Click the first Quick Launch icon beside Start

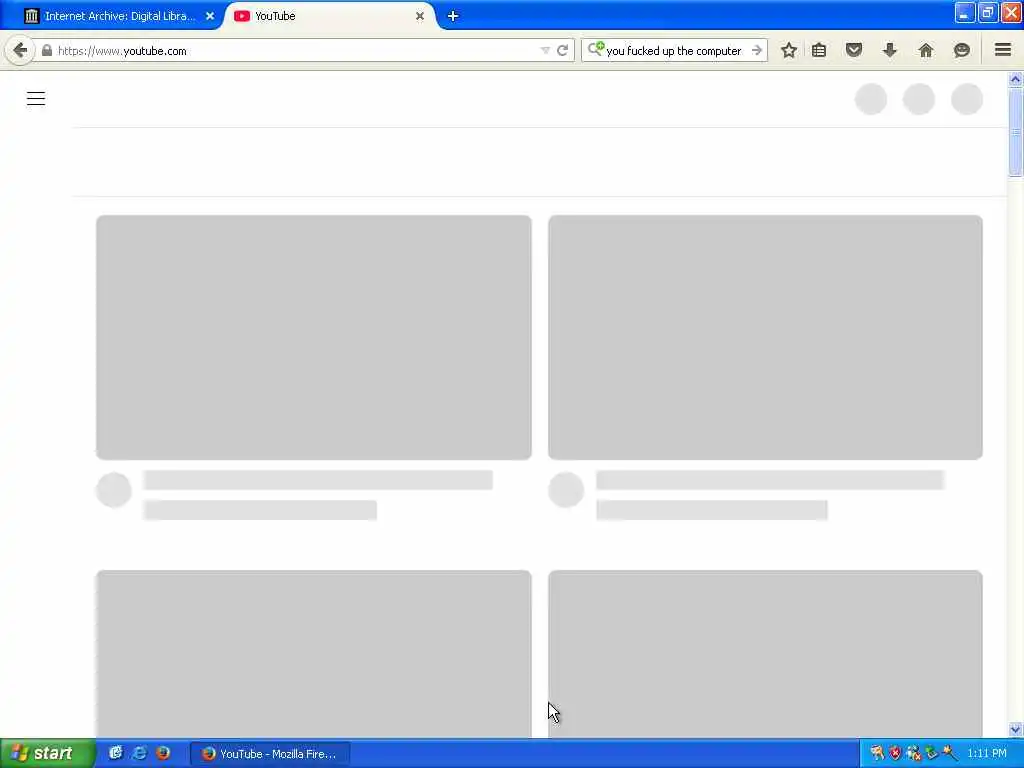pos(116,753)
